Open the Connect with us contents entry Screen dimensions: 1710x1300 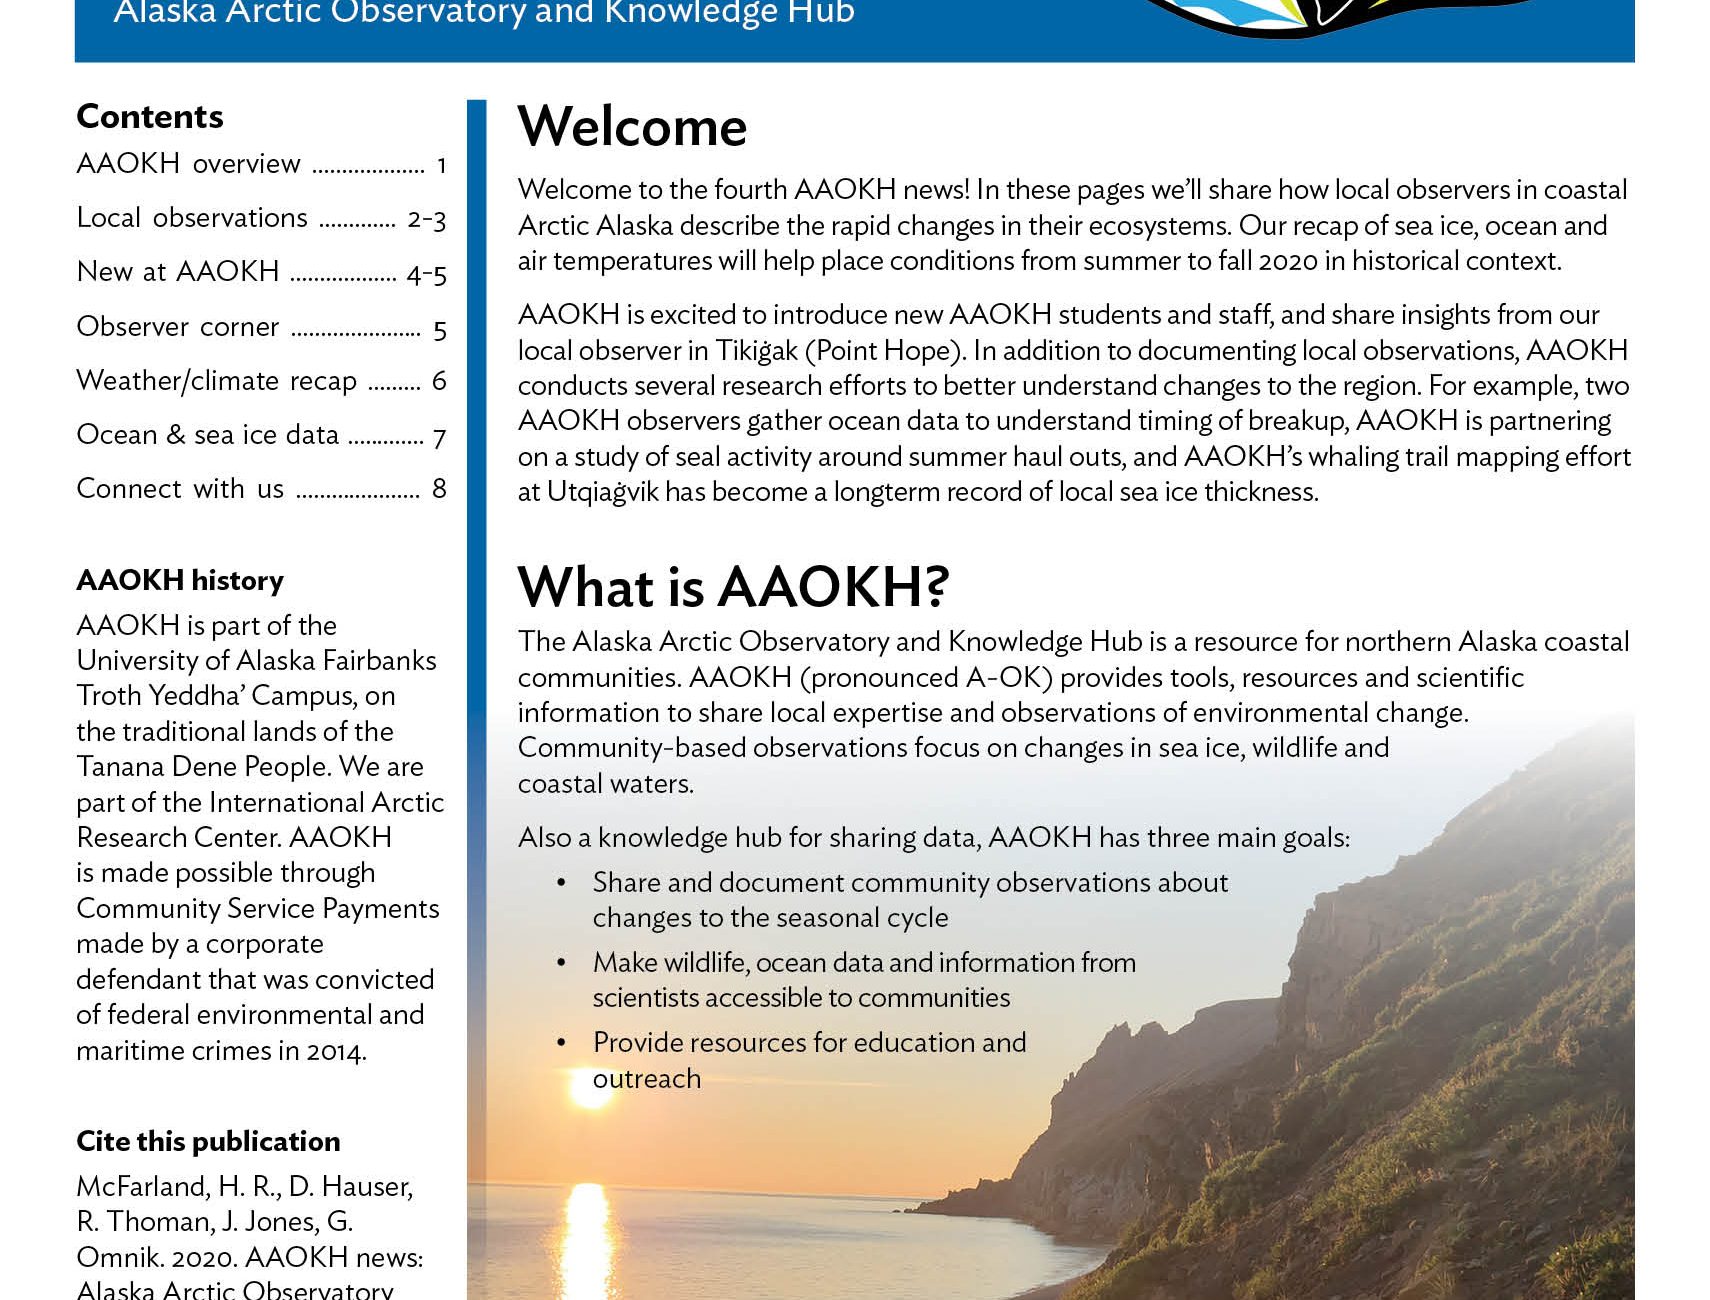[x=260, y=489]
